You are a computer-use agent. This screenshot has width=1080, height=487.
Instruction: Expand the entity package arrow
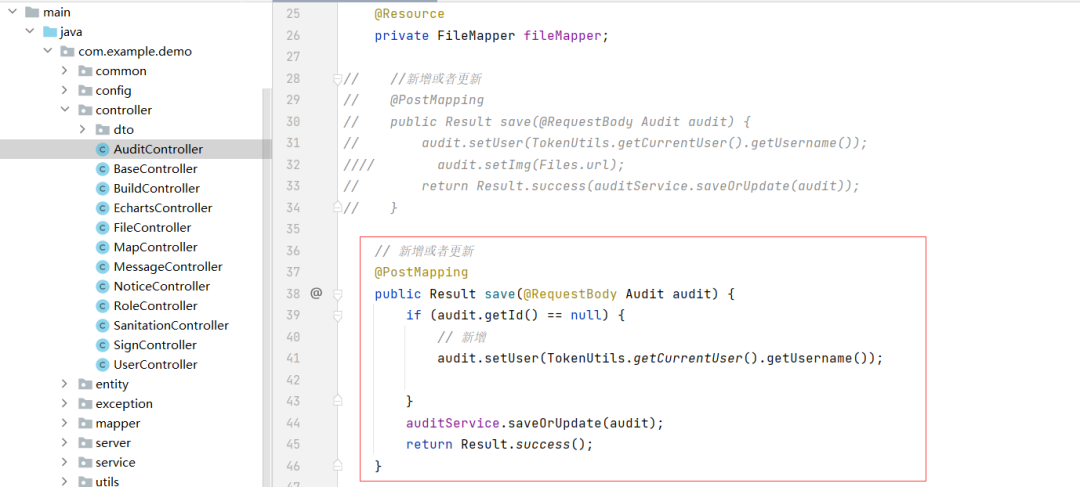[x=65, y=385]
